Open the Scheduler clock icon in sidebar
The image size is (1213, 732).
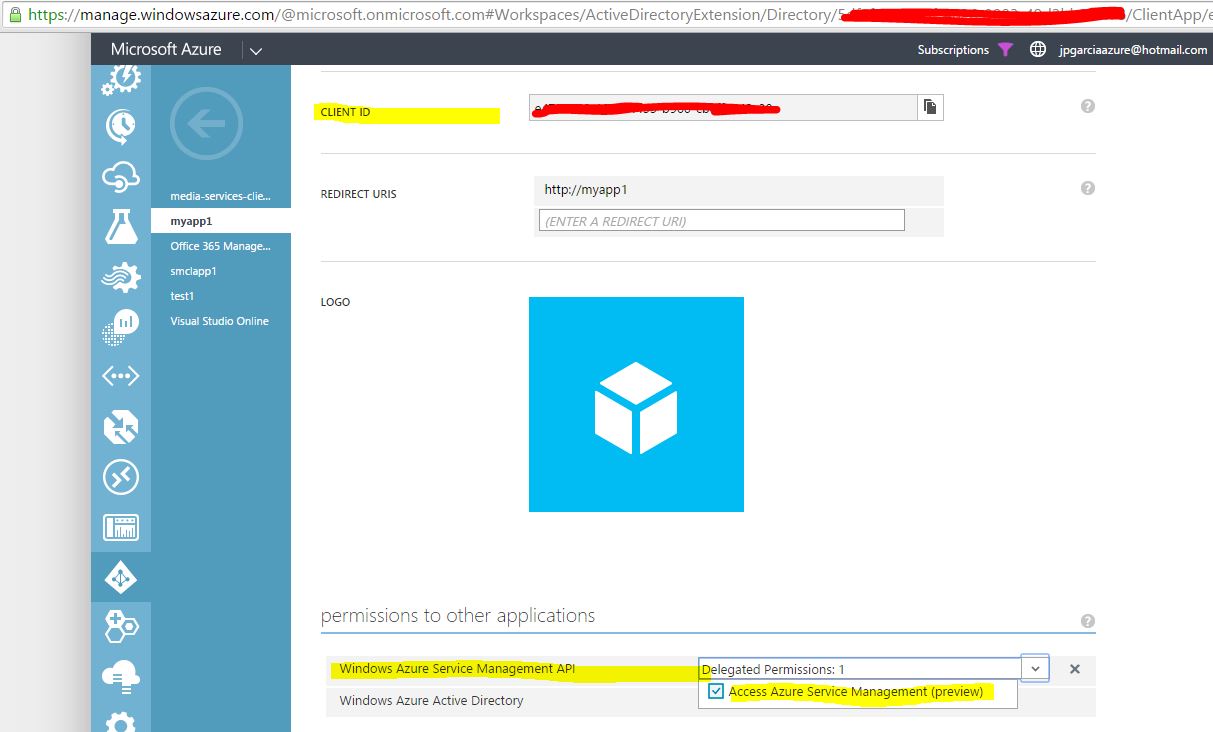121,125
